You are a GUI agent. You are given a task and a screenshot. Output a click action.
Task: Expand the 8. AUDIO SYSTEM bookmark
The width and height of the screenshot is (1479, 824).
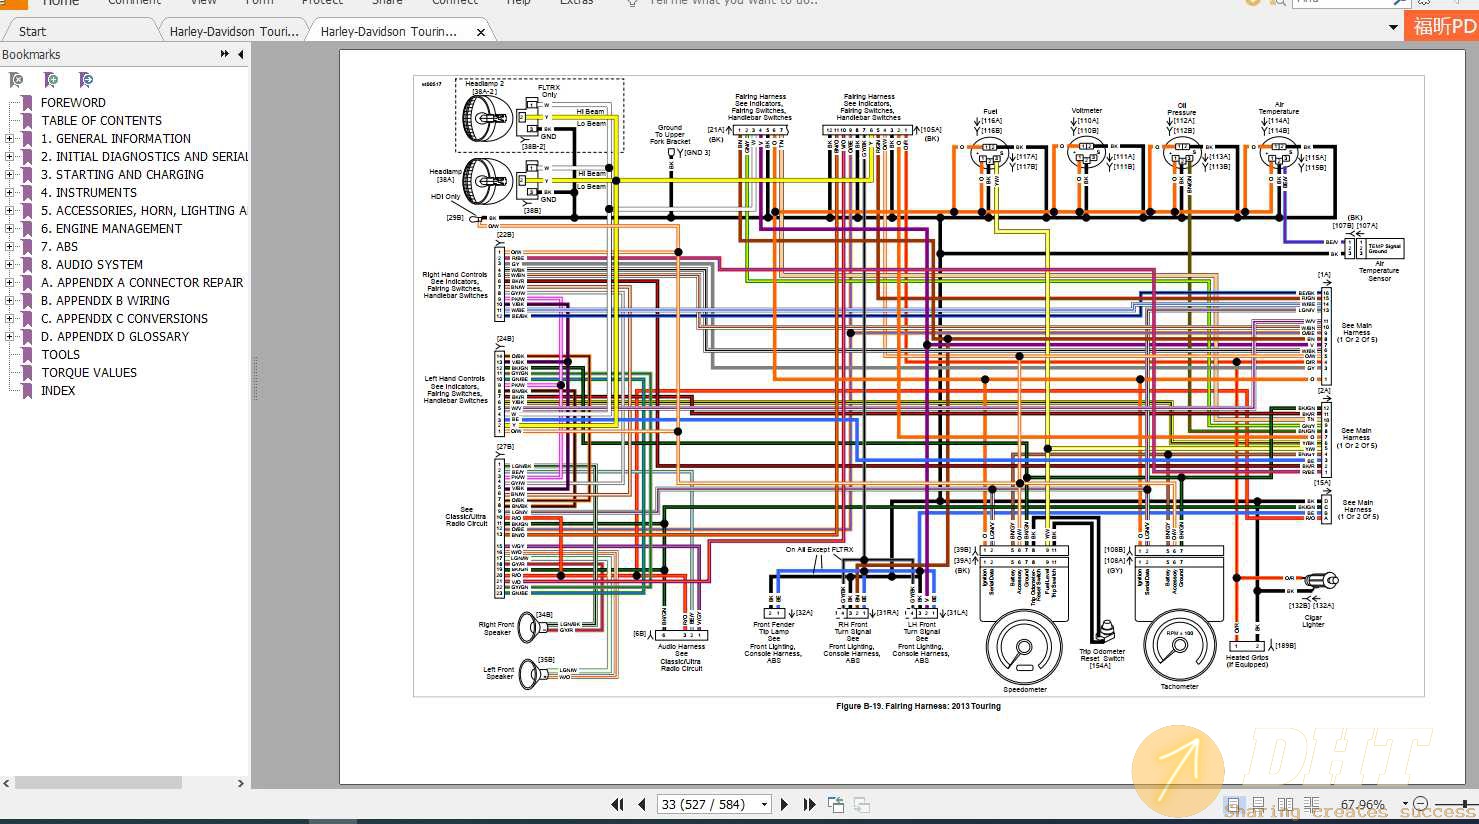click(10, 265)
